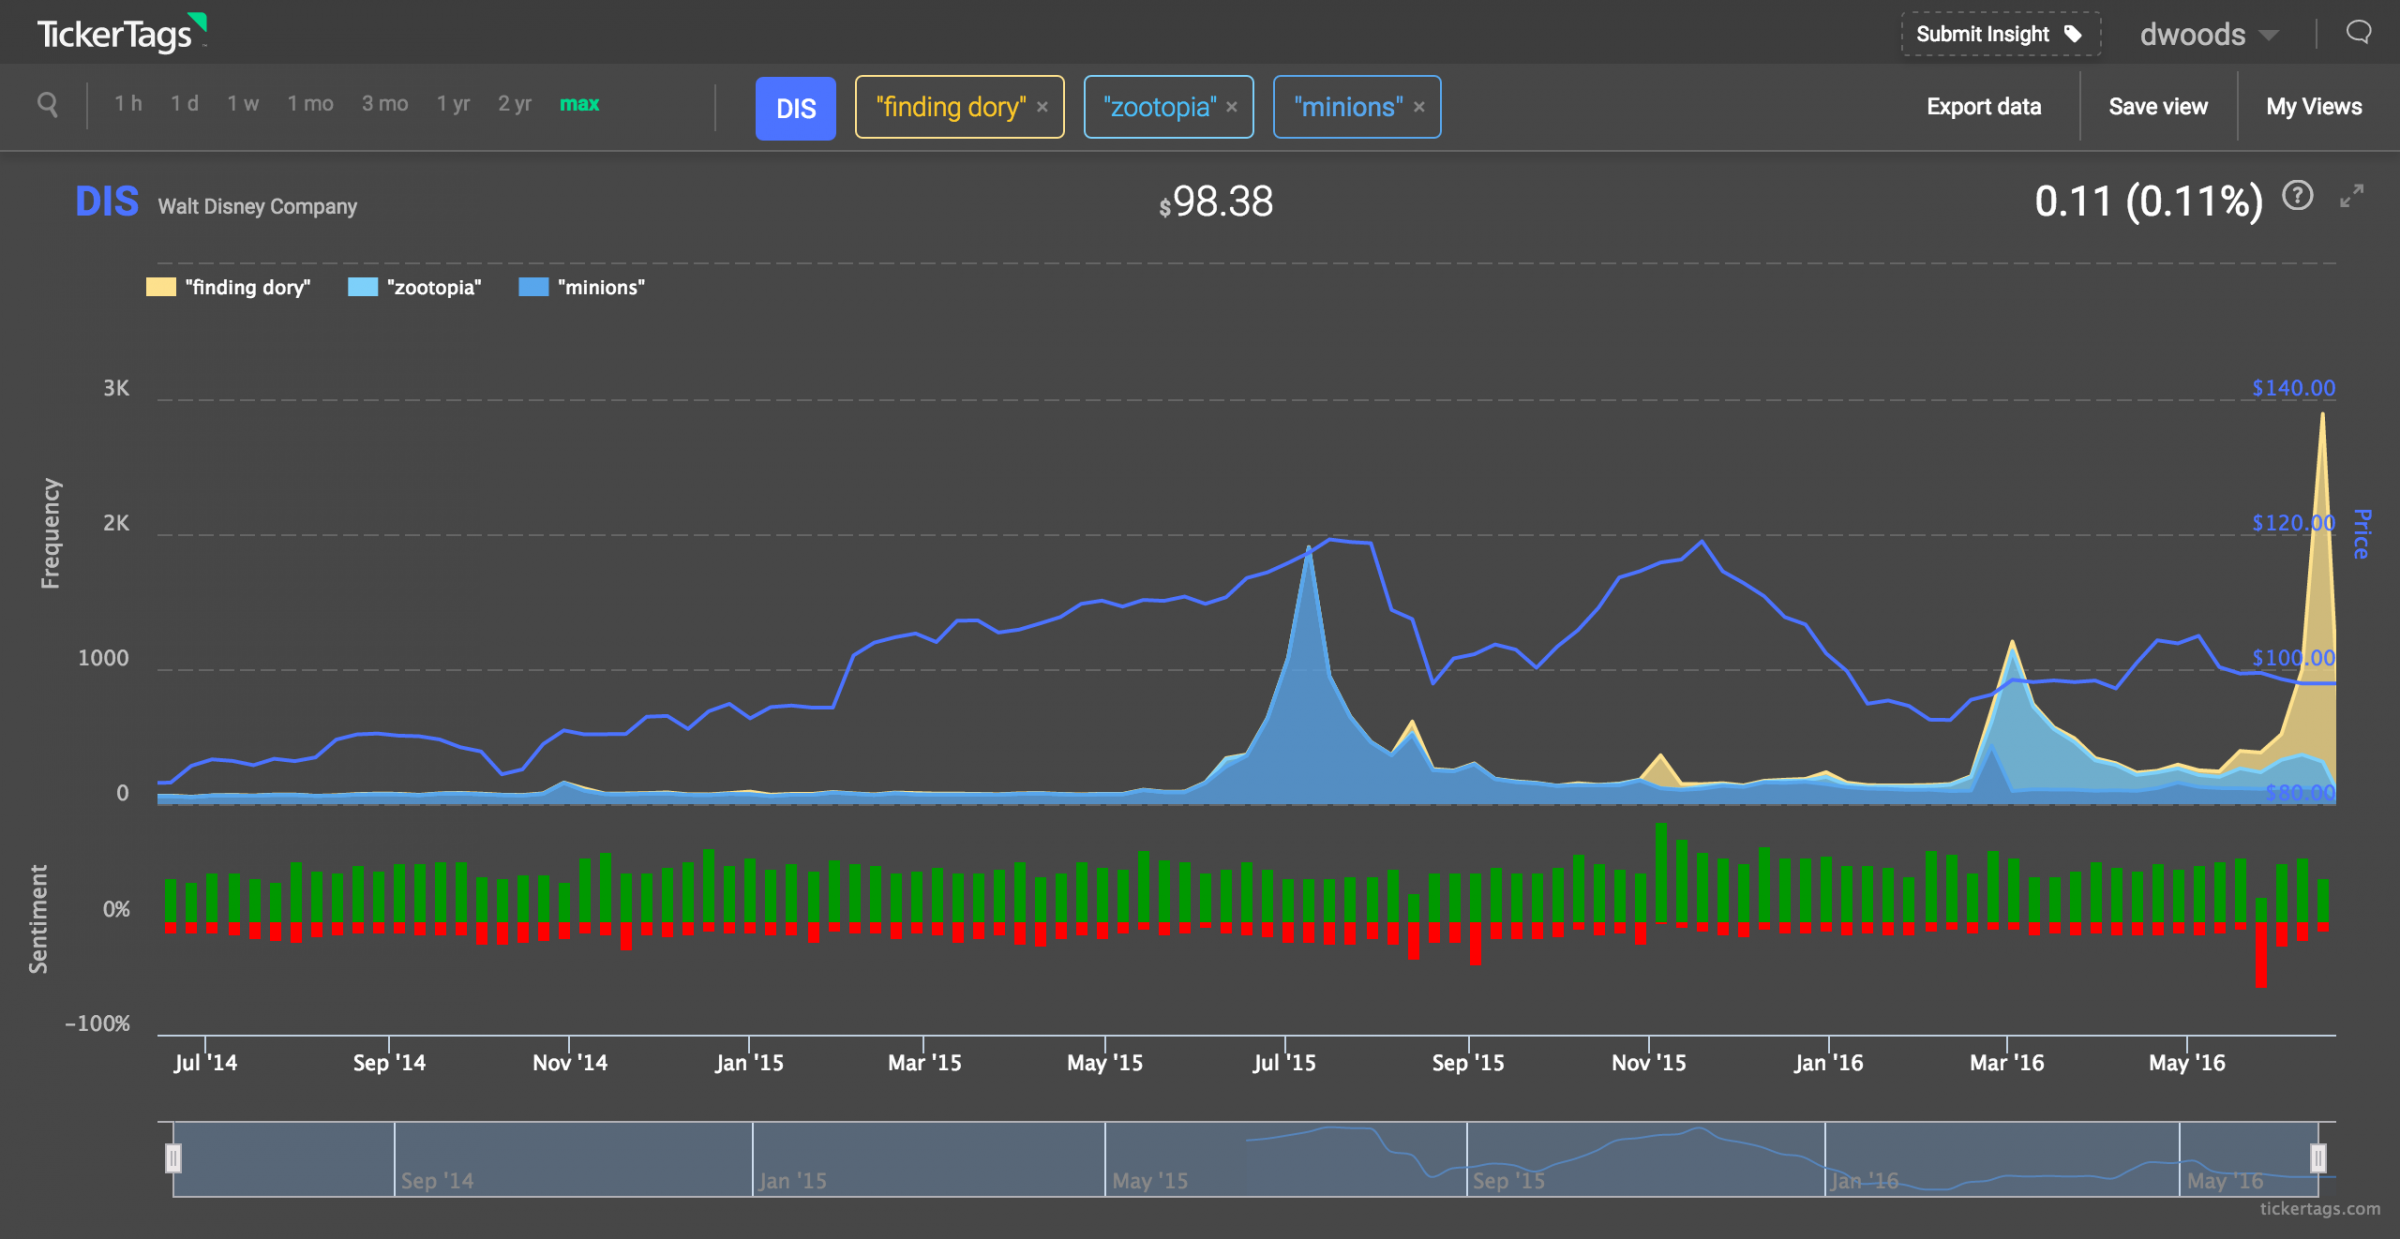This screenshot has width=2400, height=1239.
Task: Click May '15 in the range navigator
Action: pos(1150,1181)
